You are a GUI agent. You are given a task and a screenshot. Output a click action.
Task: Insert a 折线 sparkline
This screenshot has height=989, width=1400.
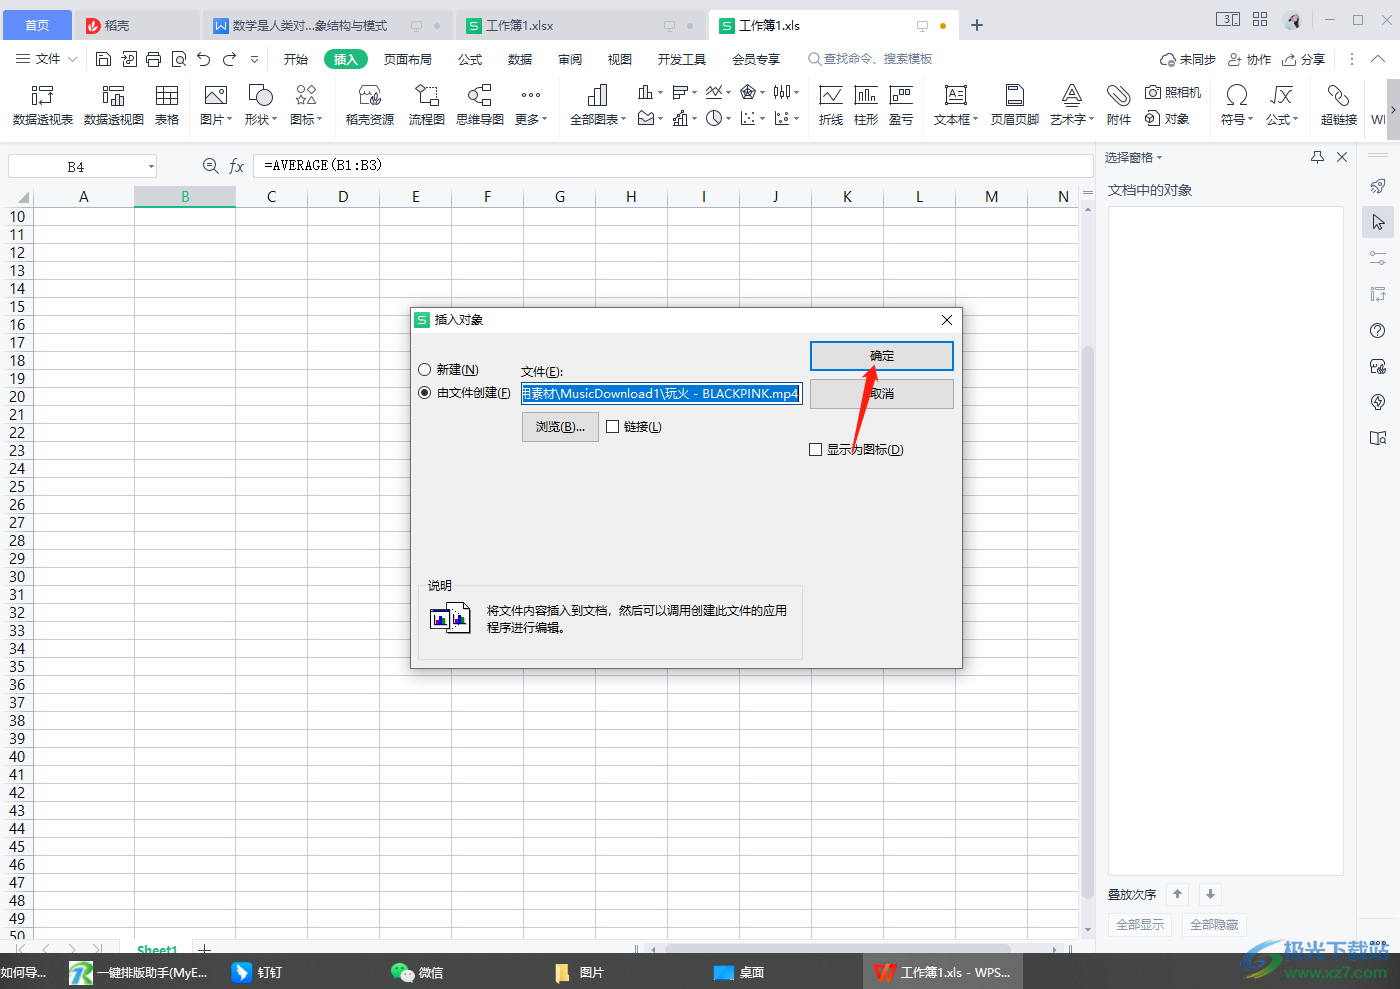[831, 105]
